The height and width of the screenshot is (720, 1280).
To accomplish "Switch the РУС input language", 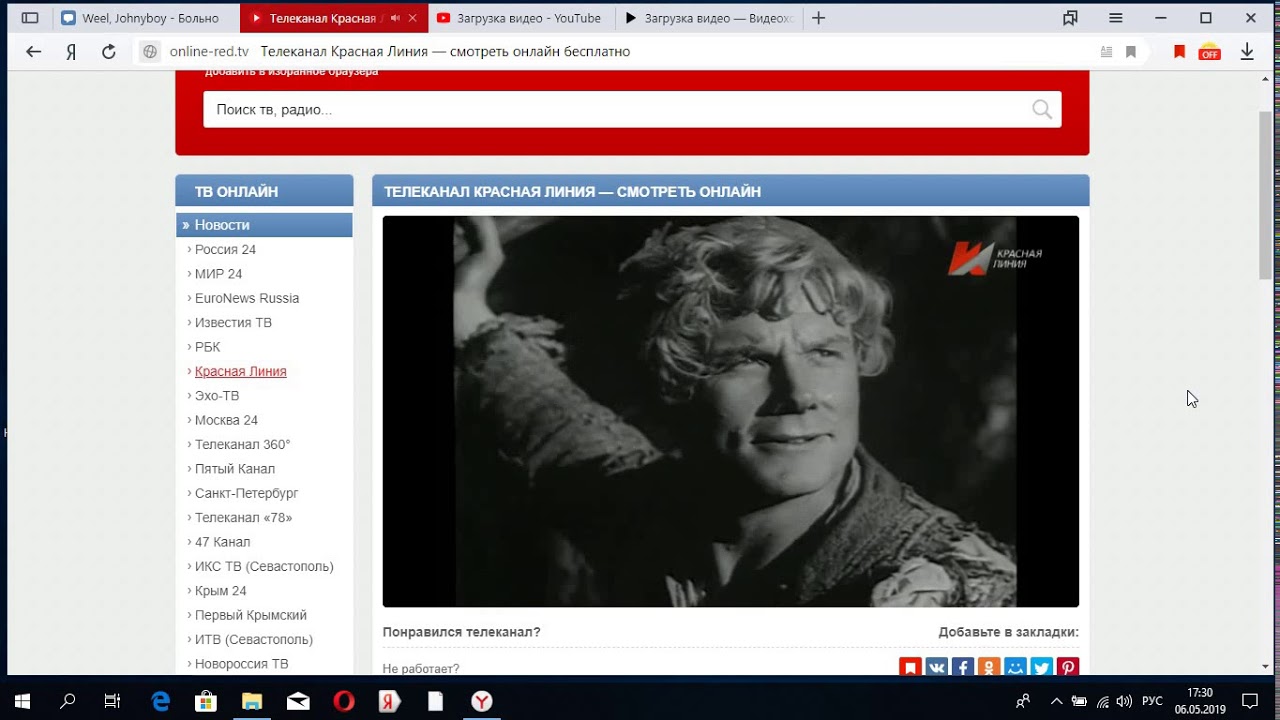I will tap(1152, 701).
